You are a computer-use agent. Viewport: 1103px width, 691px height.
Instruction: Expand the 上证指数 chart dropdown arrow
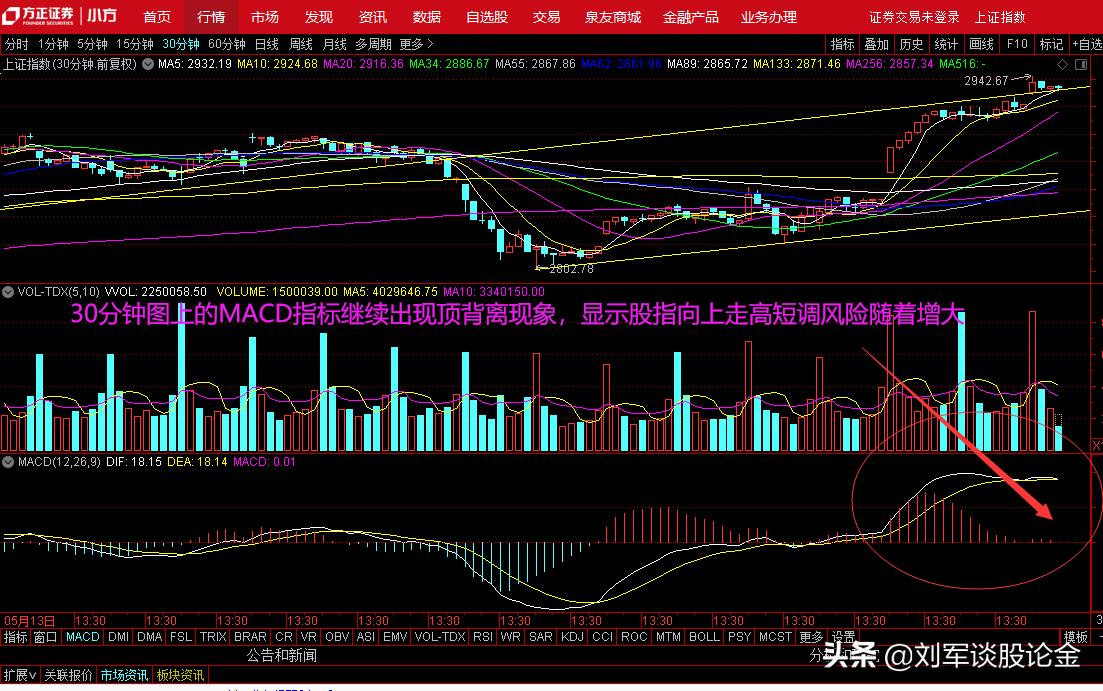[x=148, y=64]
